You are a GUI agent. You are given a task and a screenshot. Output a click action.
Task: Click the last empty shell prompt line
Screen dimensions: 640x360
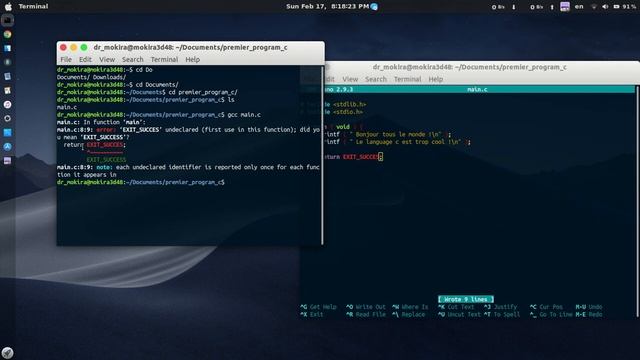coord(141,182)
